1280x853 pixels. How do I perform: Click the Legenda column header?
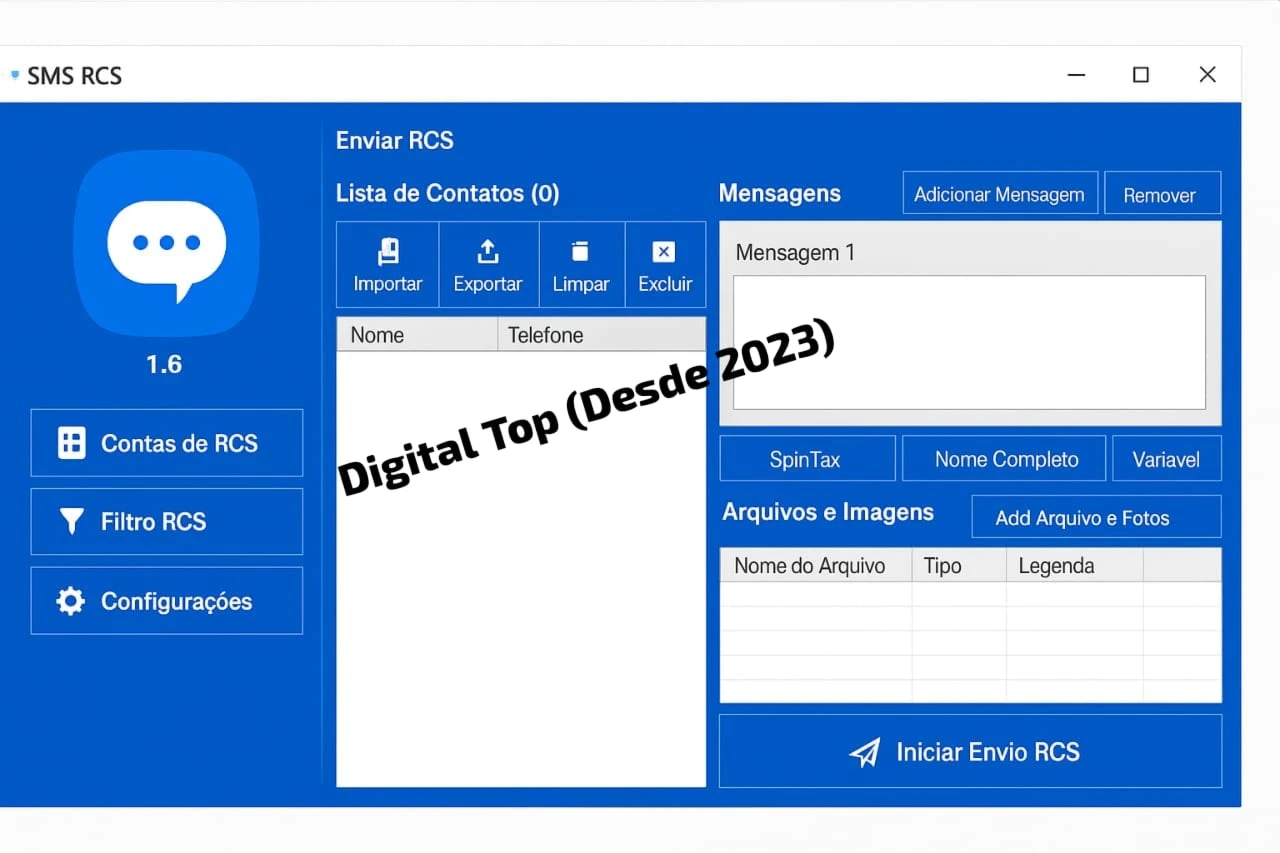(x=1073, y=566)
